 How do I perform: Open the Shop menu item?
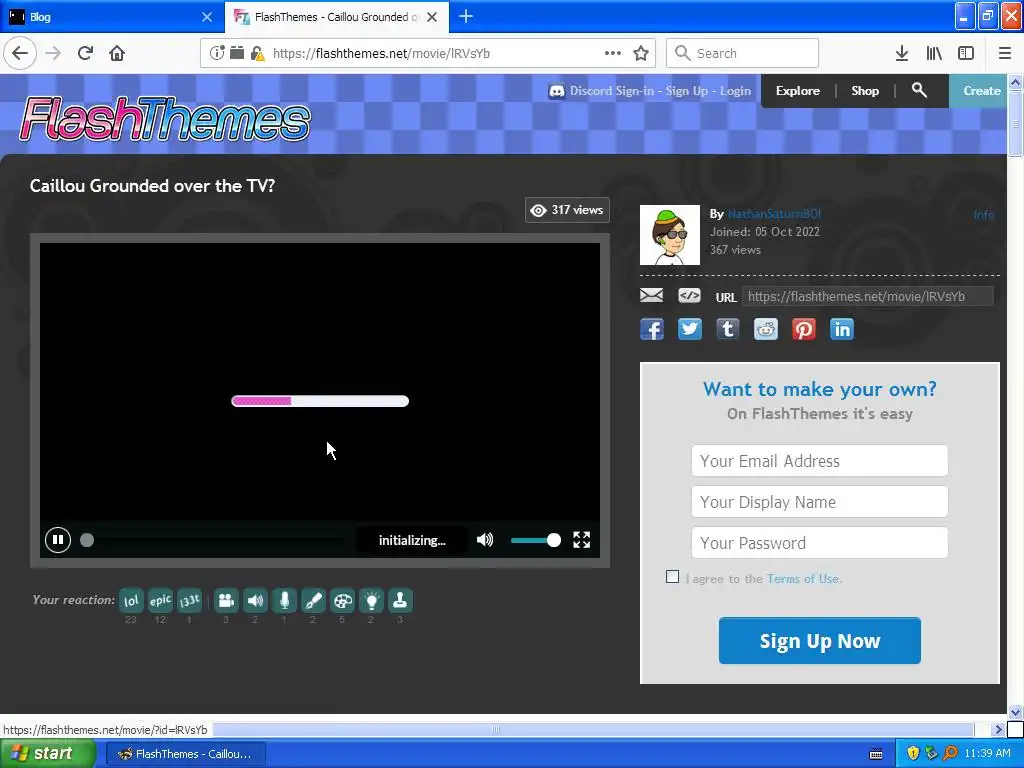click(865, 91)
